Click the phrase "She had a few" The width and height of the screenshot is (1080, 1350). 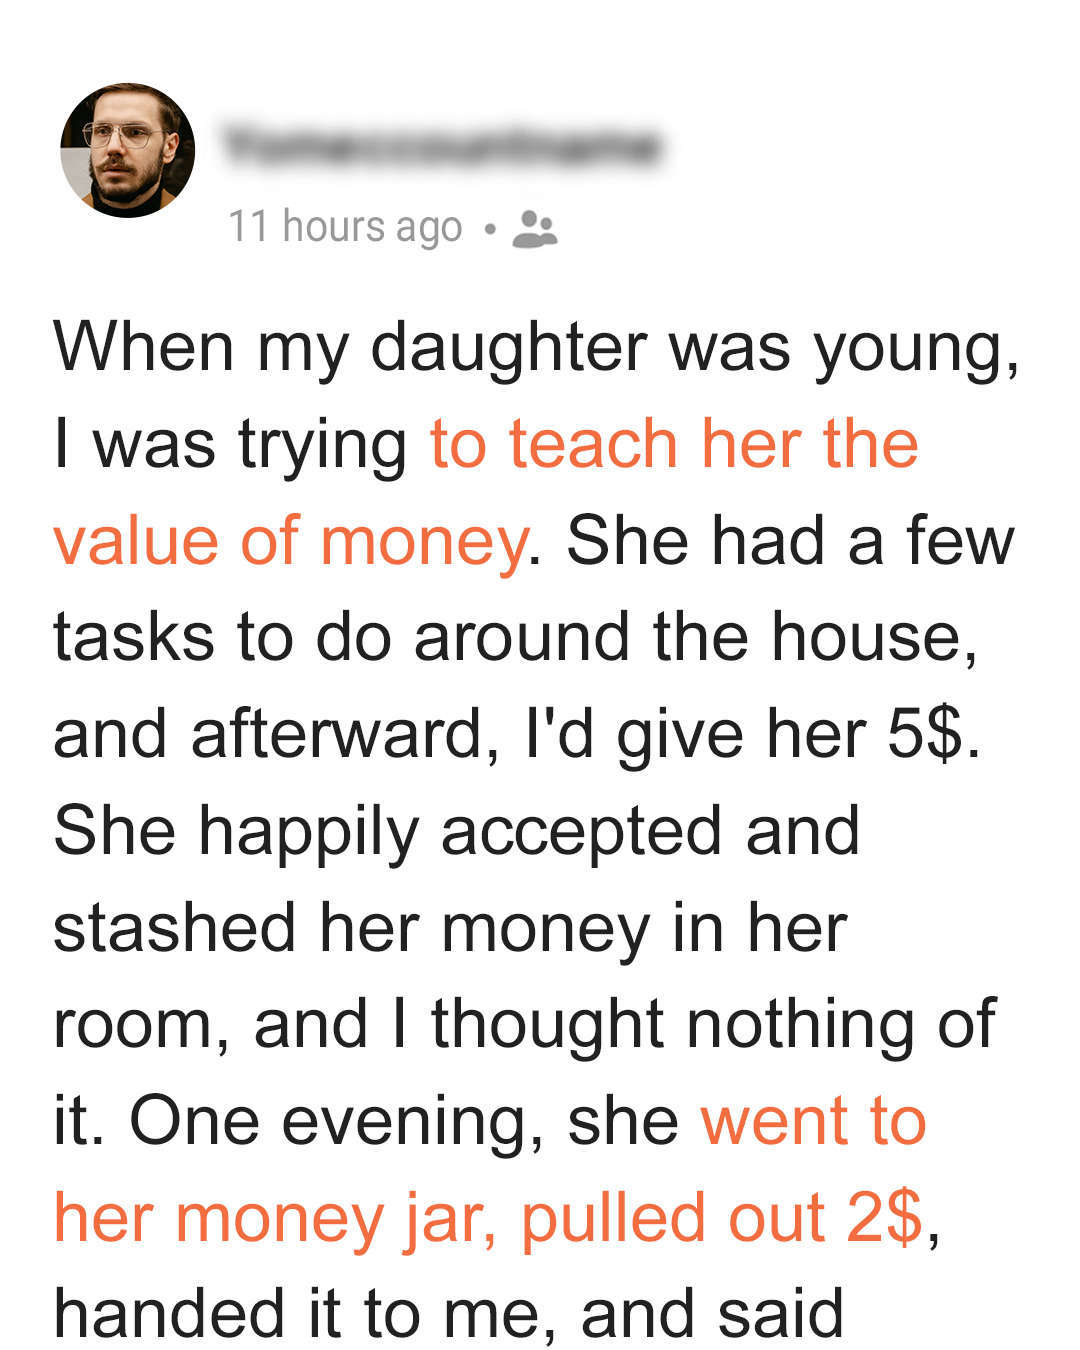point(790,540)
